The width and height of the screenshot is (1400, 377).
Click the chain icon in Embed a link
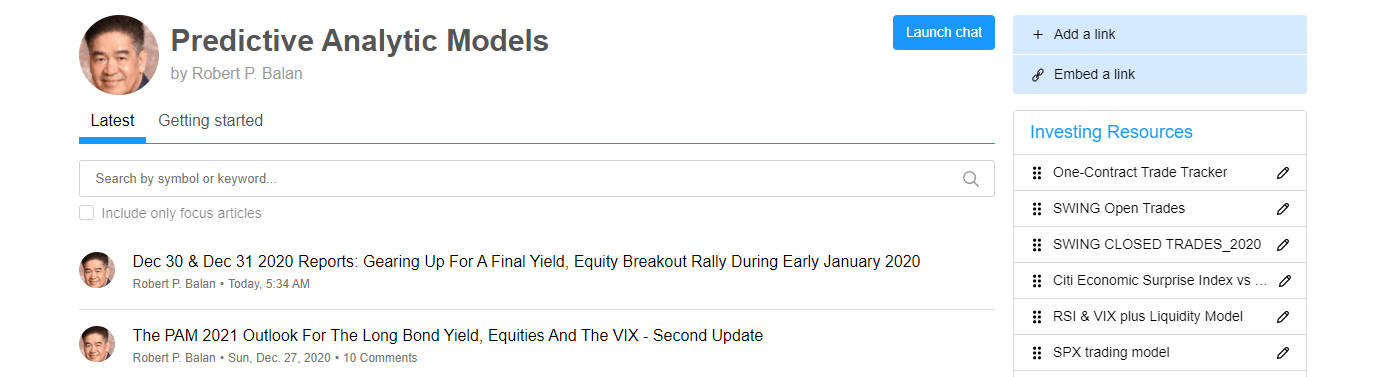[1037, 74]
